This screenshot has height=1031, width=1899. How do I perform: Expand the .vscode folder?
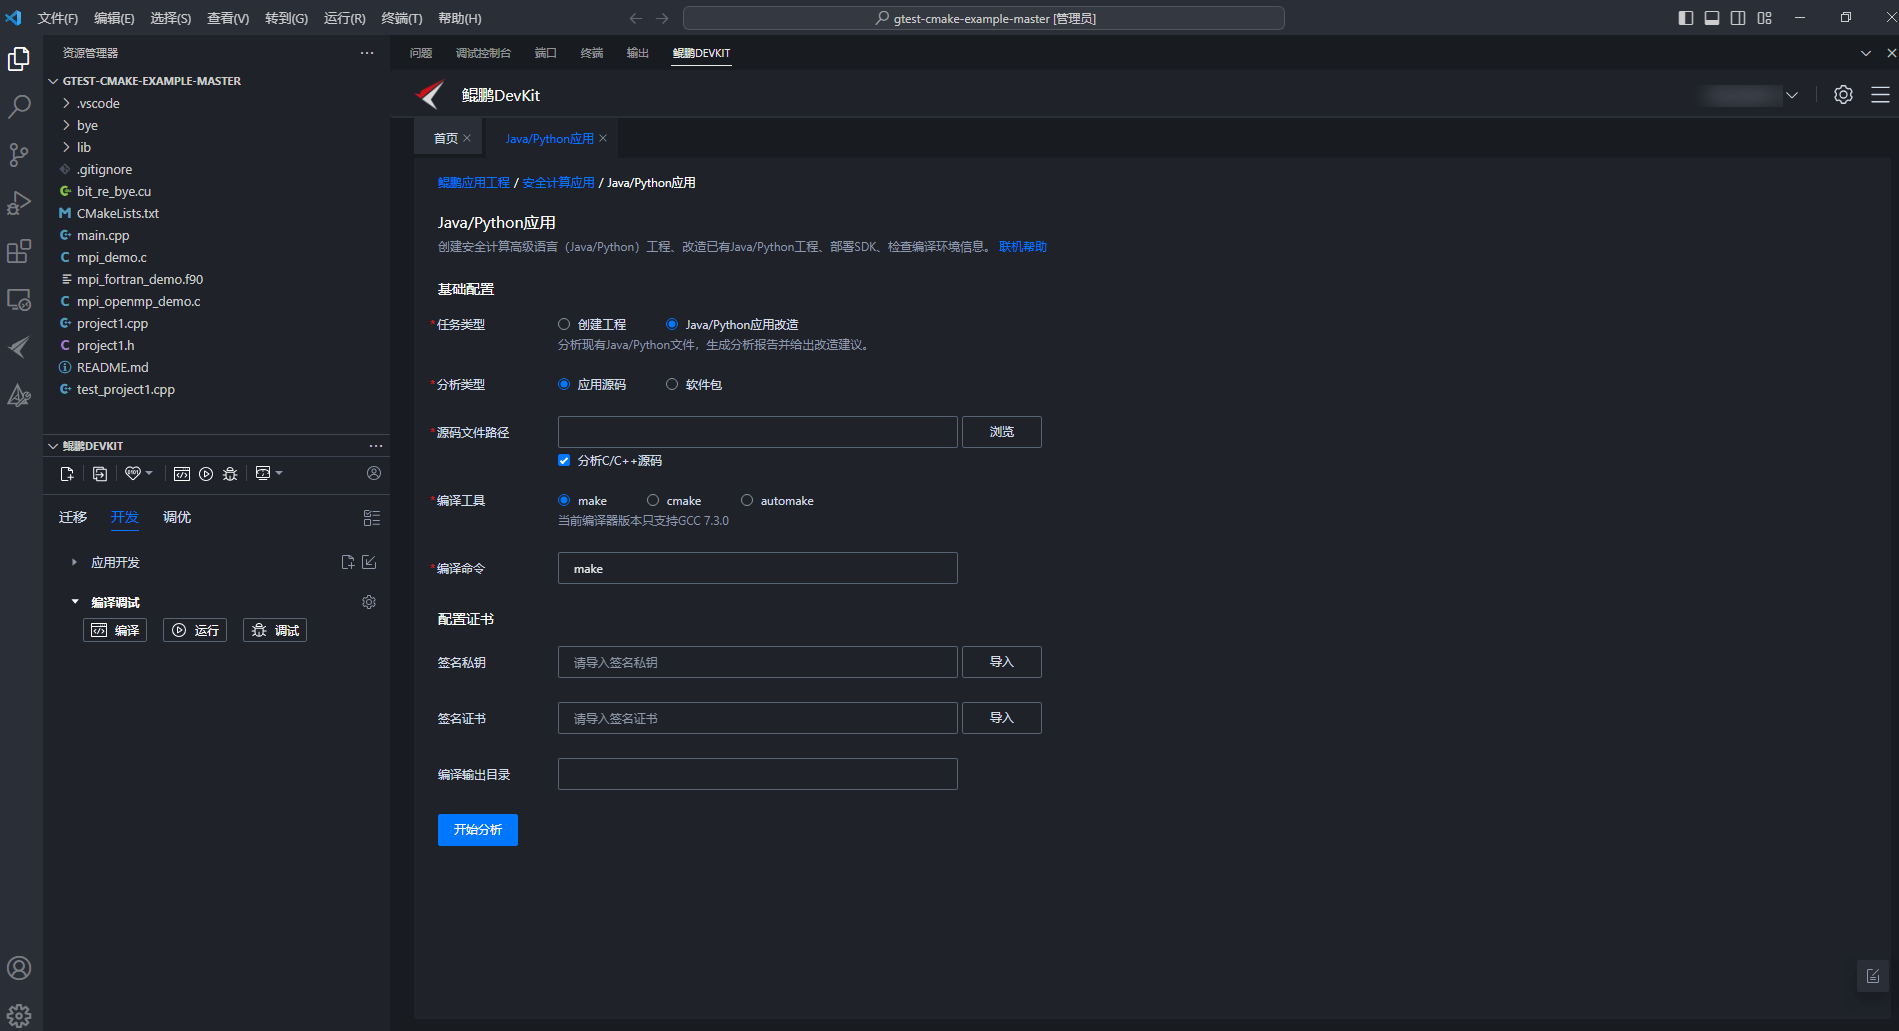66,103
